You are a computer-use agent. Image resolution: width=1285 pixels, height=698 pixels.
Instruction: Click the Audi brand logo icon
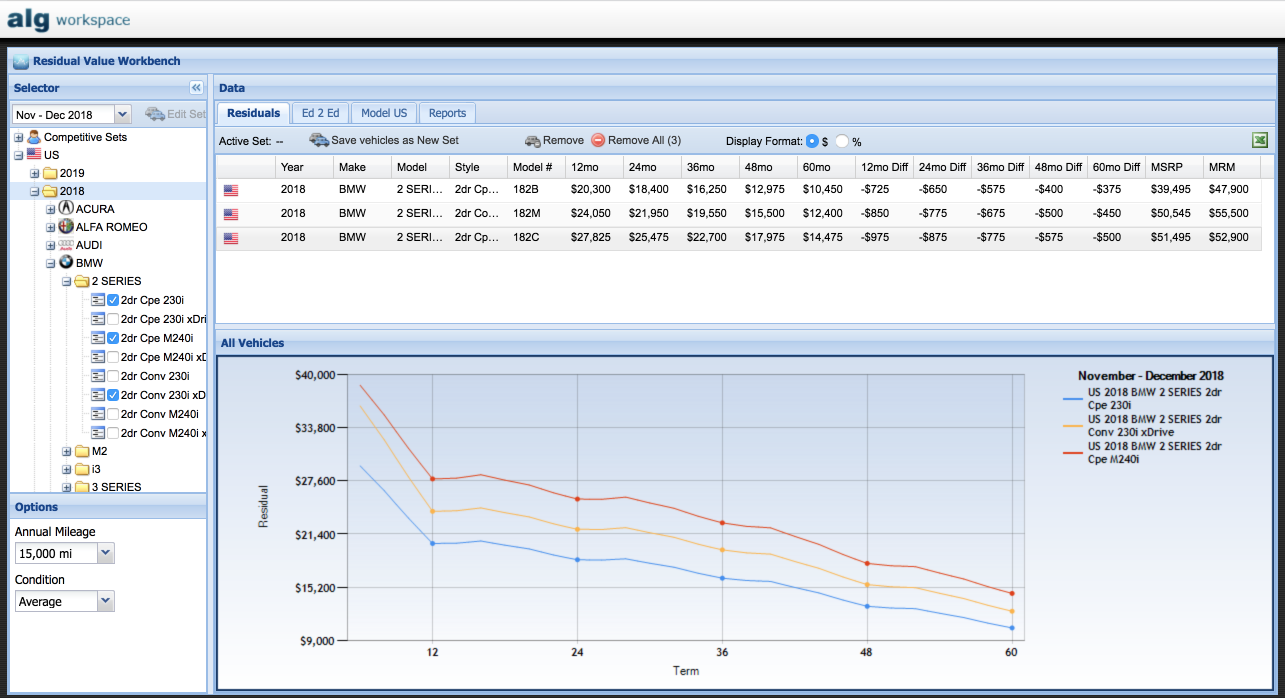pos(67,245)
